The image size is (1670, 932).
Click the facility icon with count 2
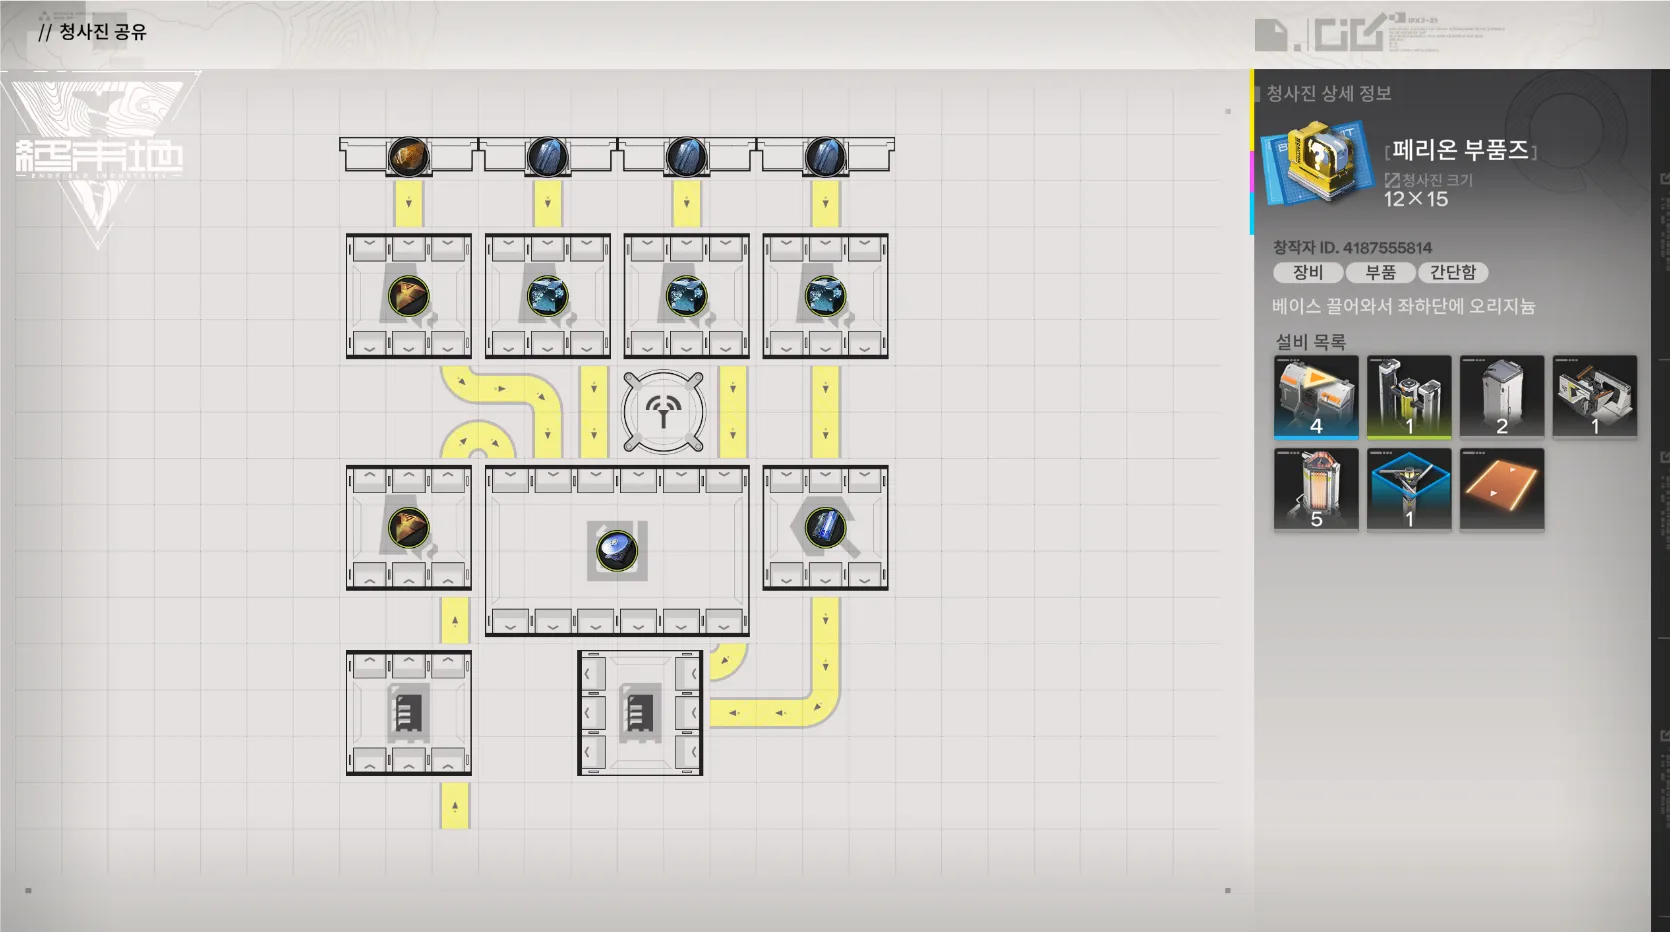tap(1501, 396)
